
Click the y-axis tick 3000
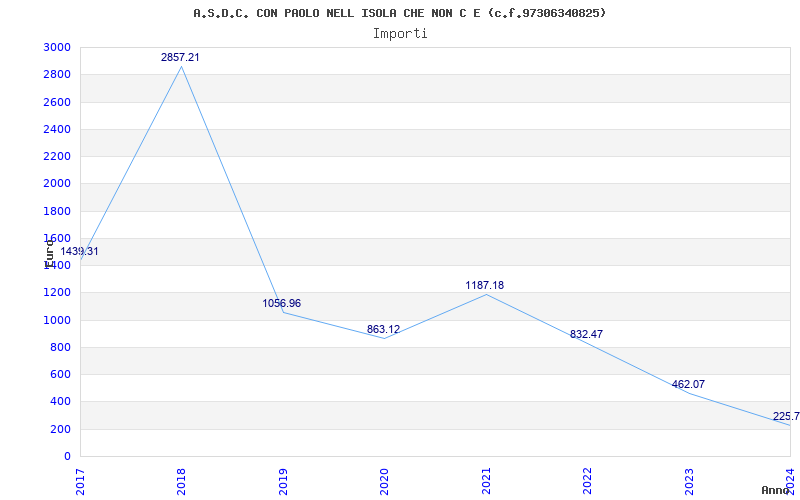point(57,47)
